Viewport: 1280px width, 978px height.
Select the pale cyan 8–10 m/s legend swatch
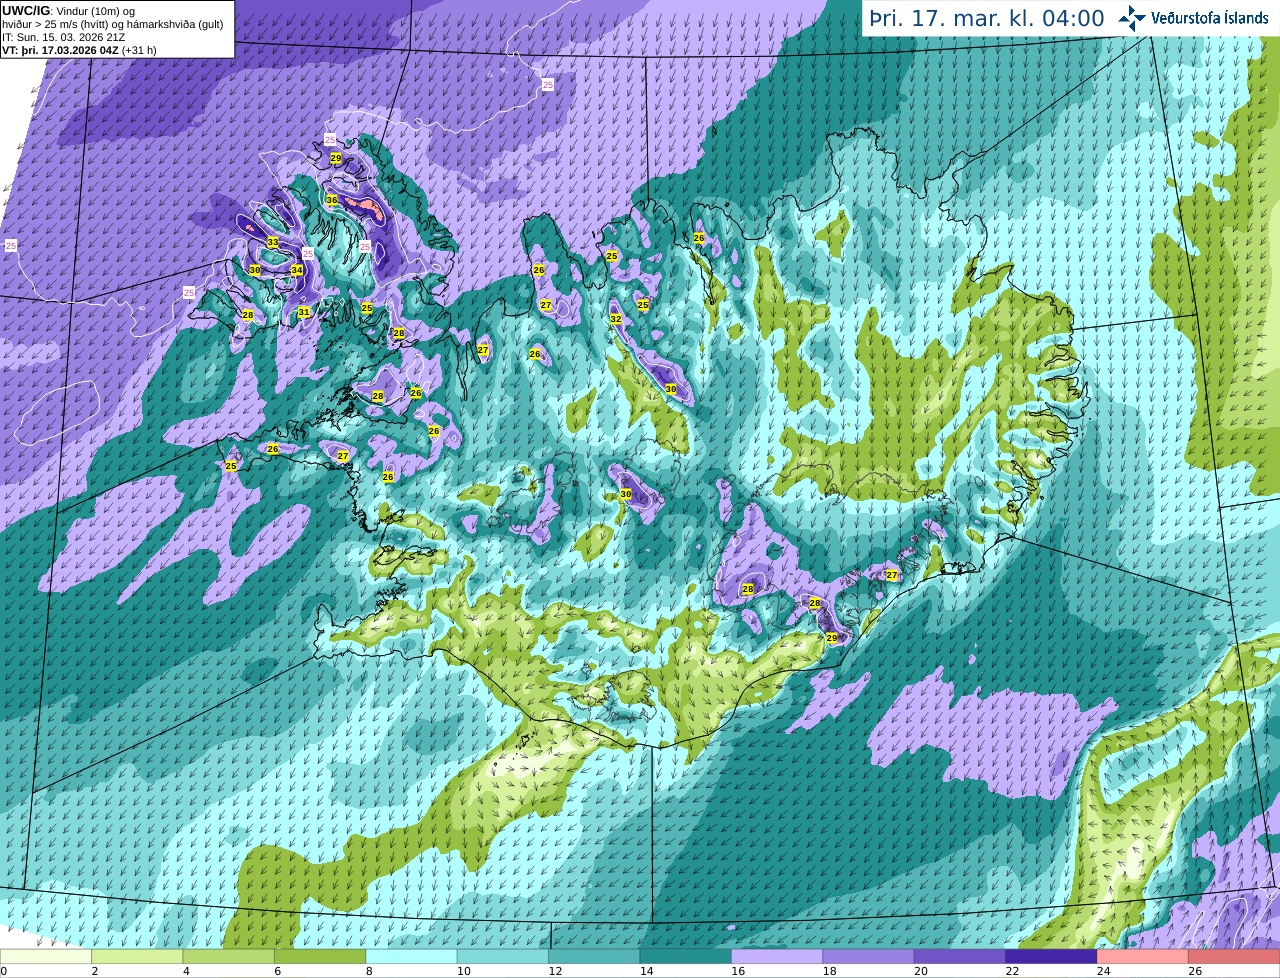(x=412, y=956)
